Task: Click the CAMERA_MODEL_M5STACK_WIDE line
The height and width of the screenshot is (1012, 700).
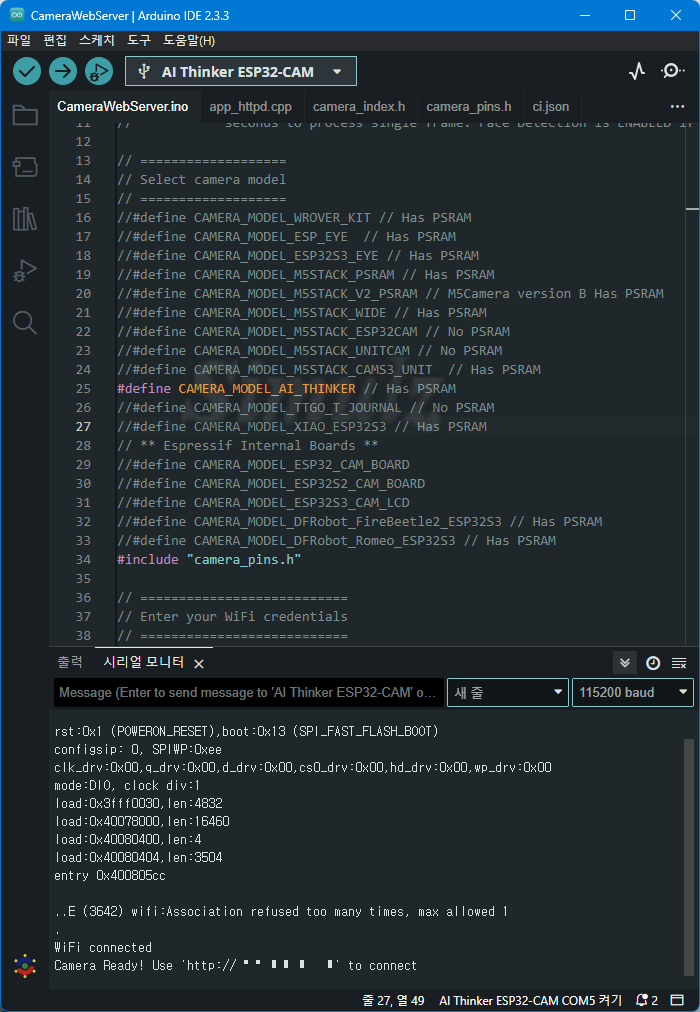Action: 302,312
